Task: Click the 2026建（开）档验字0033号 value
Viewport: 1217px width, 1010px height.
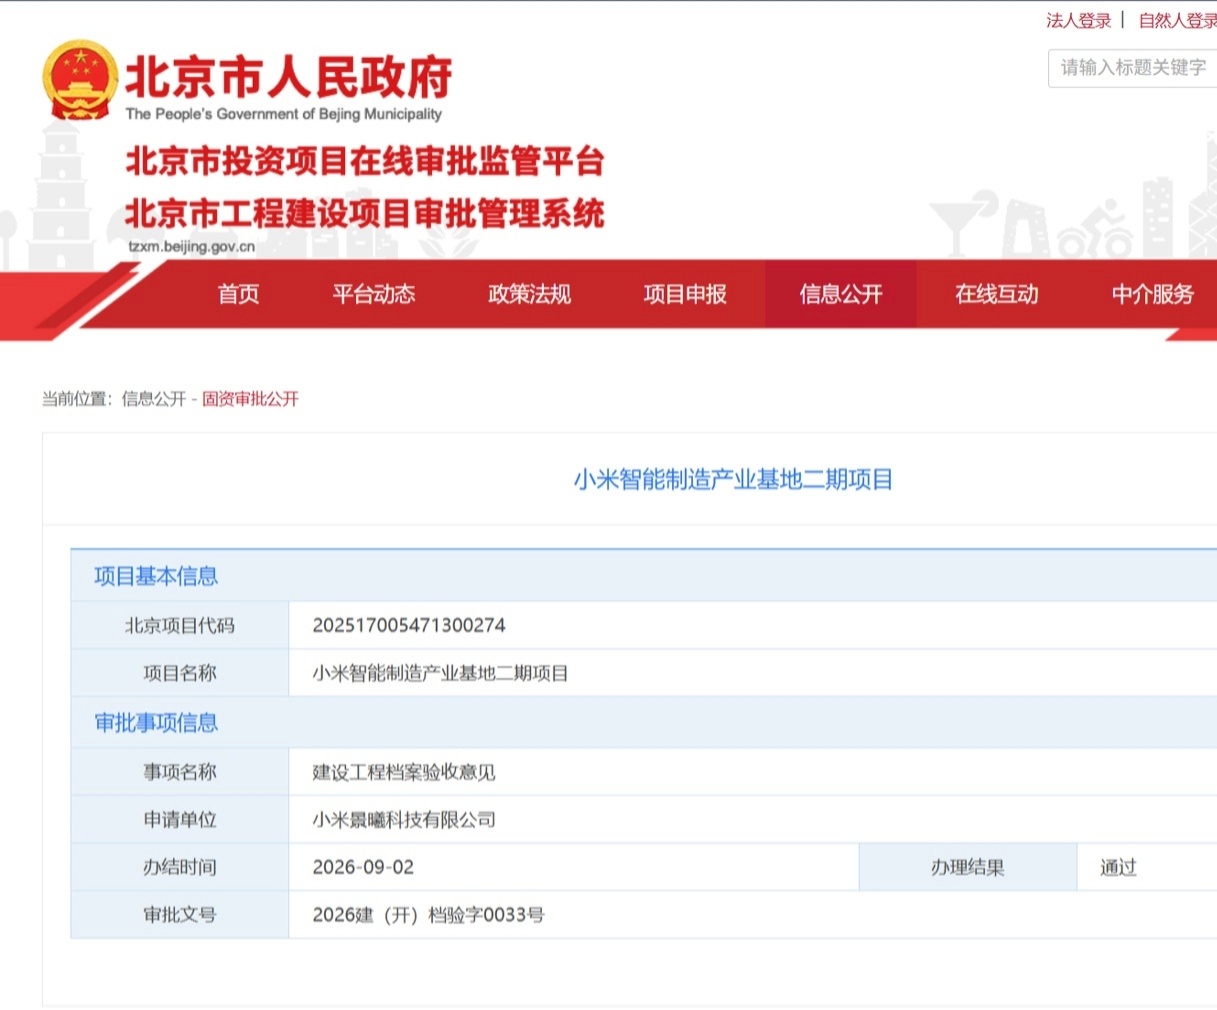Action: pyautogui.click(x=428, y=914)
